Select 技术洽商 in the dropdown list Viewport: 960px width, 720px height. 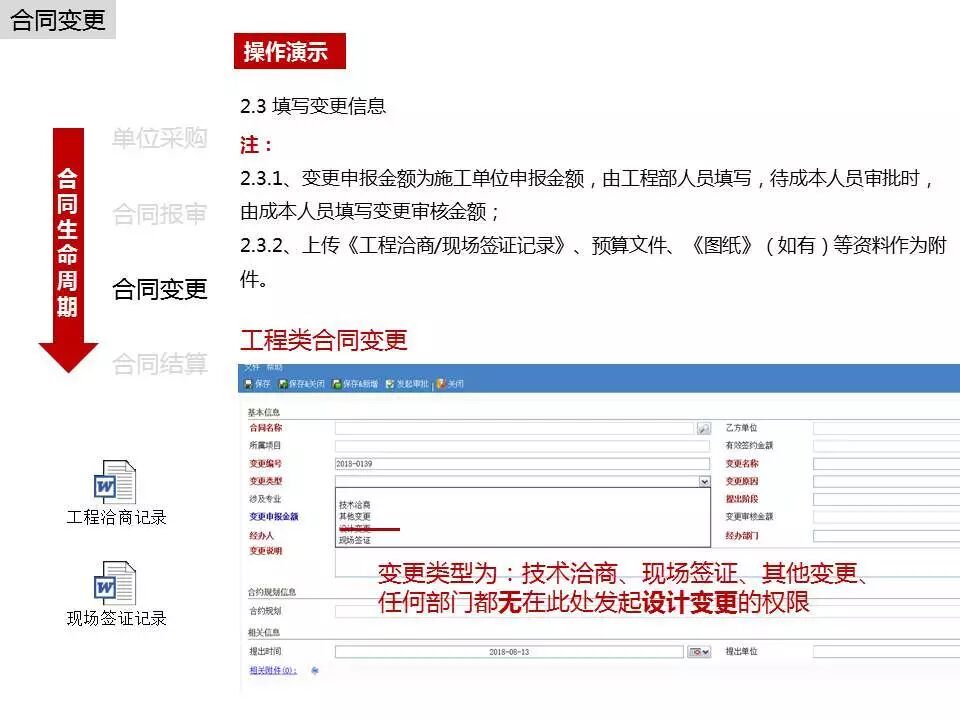tap(354, 505)
